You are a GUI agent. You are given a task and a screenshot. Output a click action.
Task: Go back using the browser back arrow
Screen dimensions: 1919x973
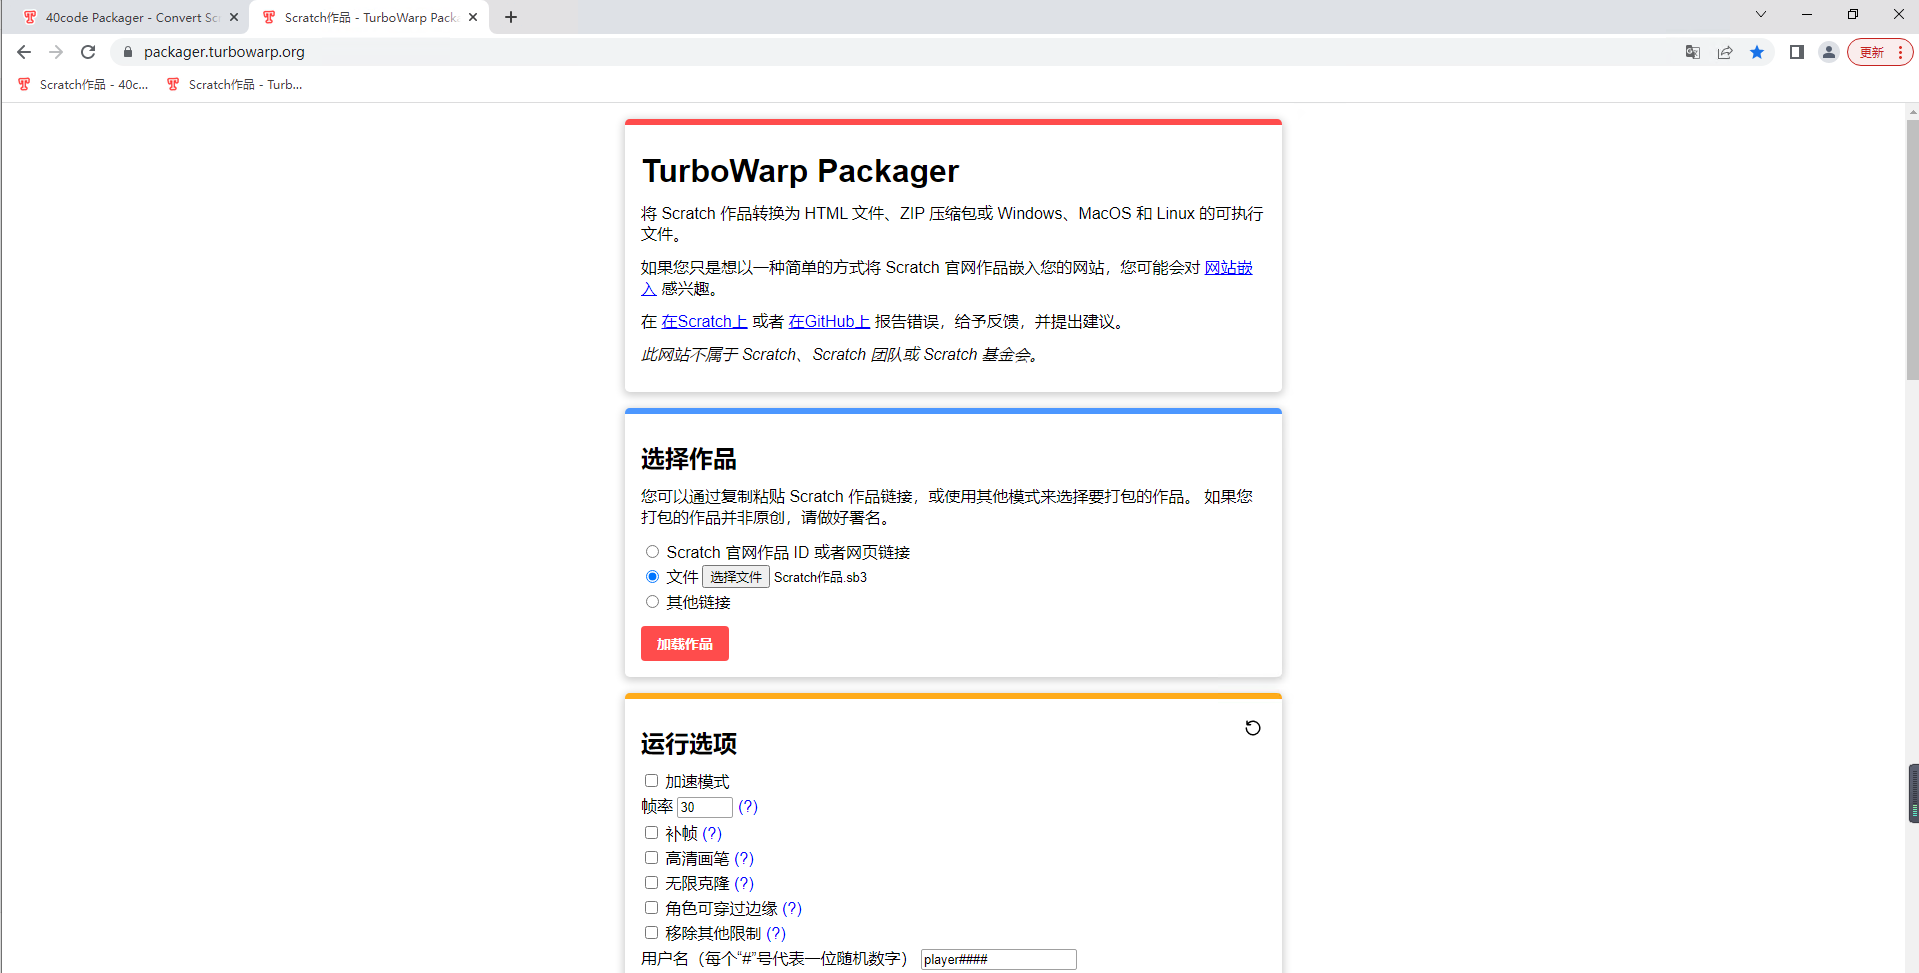coord(24,52)
